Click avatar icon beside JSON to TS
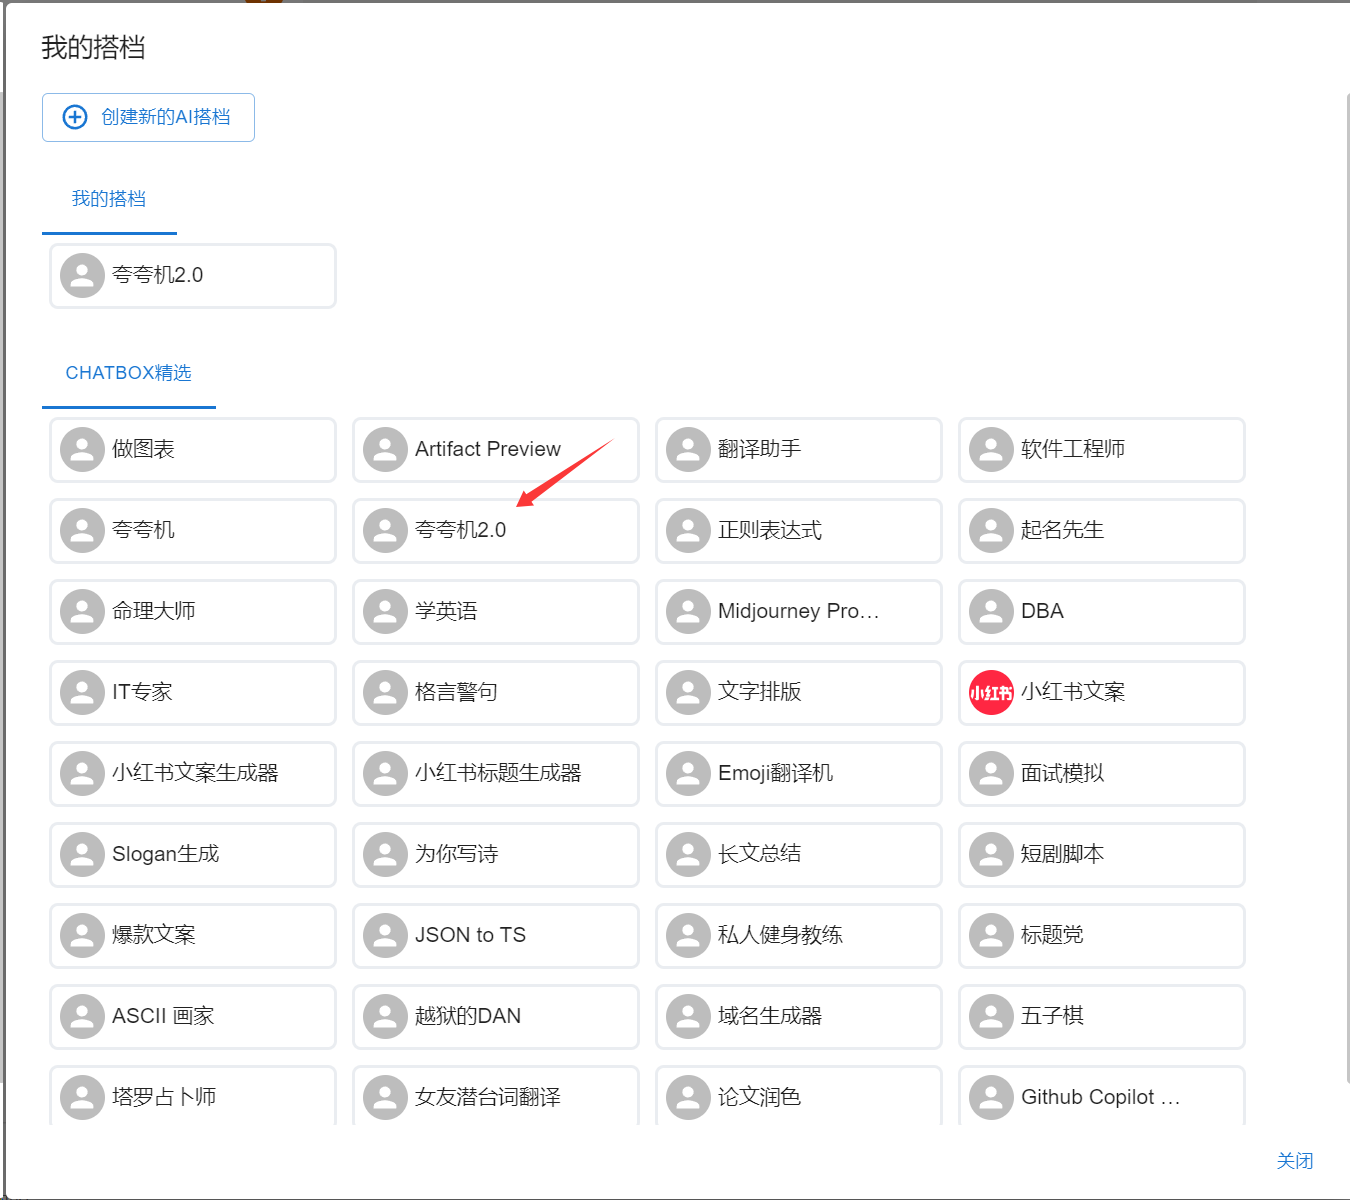 click(x=385, y=935)
